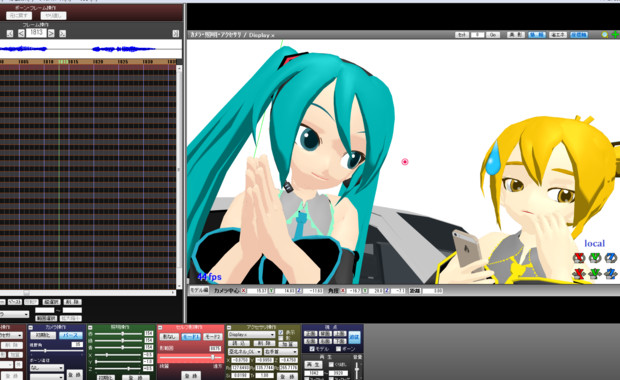Click the green plus move icon in the viewport header

[x=615, y=35]
